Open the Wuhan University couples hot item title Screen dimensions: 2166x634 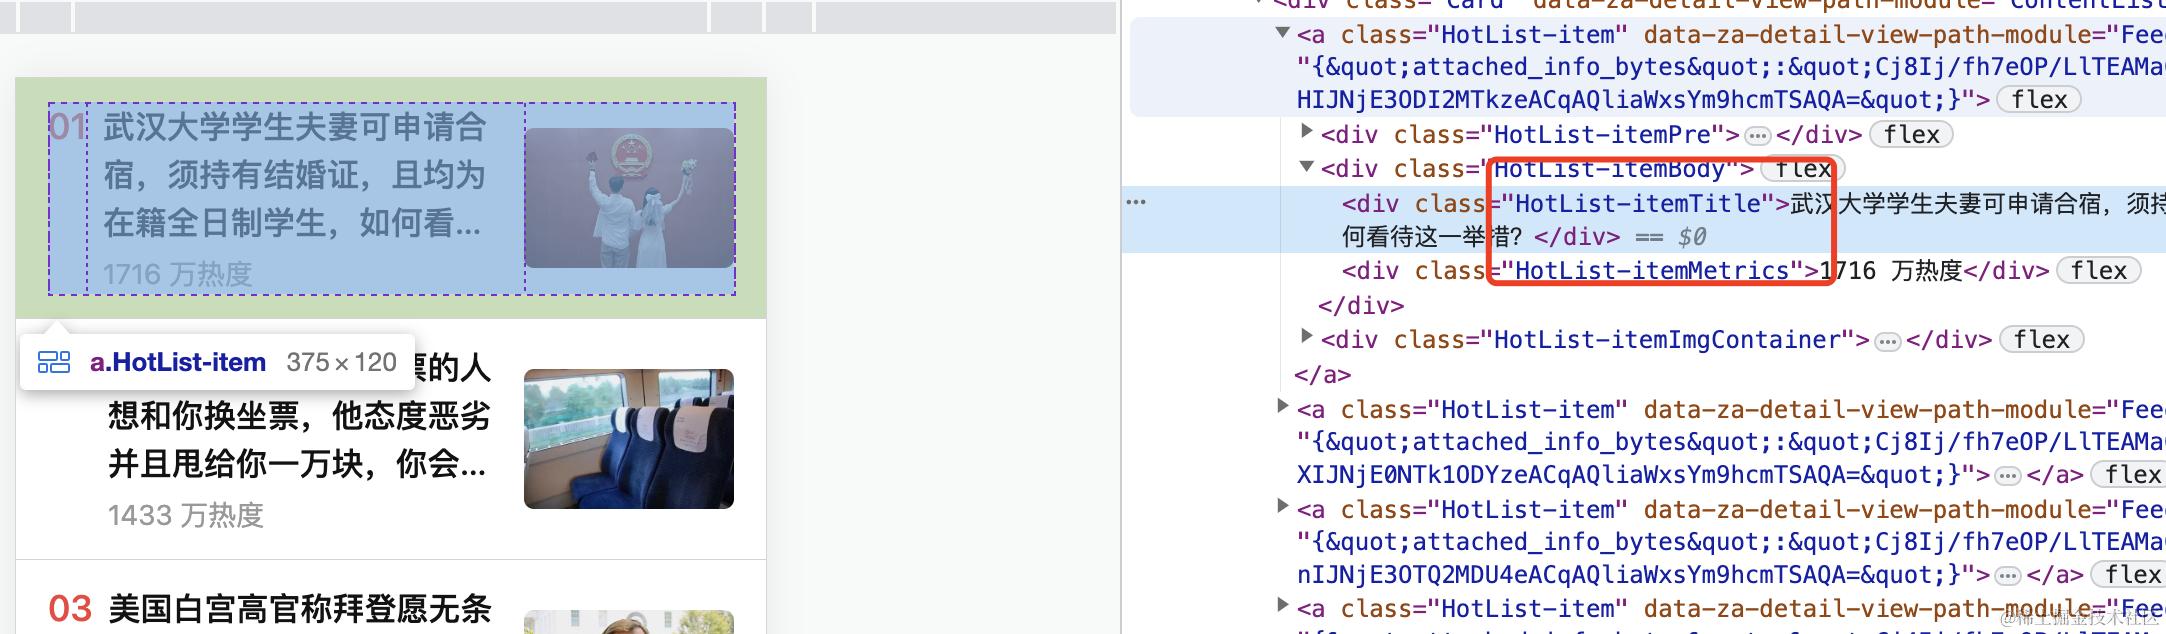coord(294,175)
